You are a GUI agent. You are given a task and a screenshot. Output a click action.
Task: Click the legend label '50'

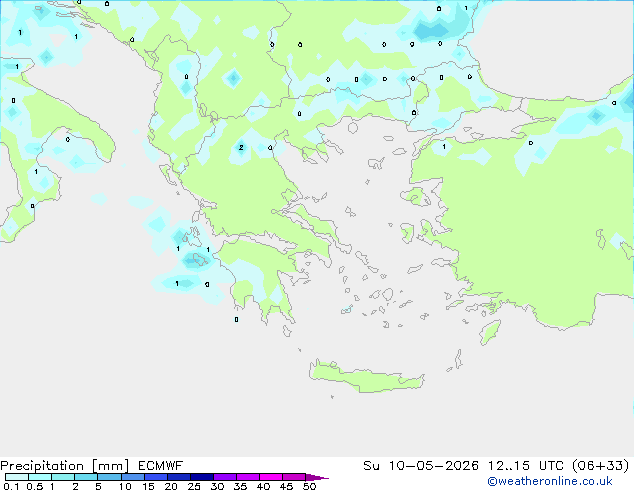[309, 486]
